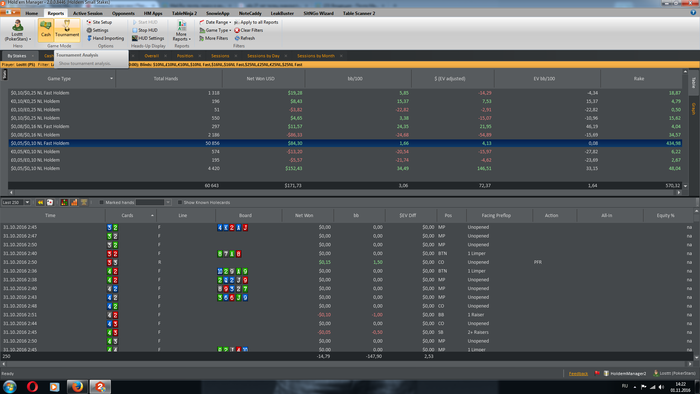Open the Last 250 hands dropdown
The height and width of the screenshot is (394, 700).
[27, 202]
